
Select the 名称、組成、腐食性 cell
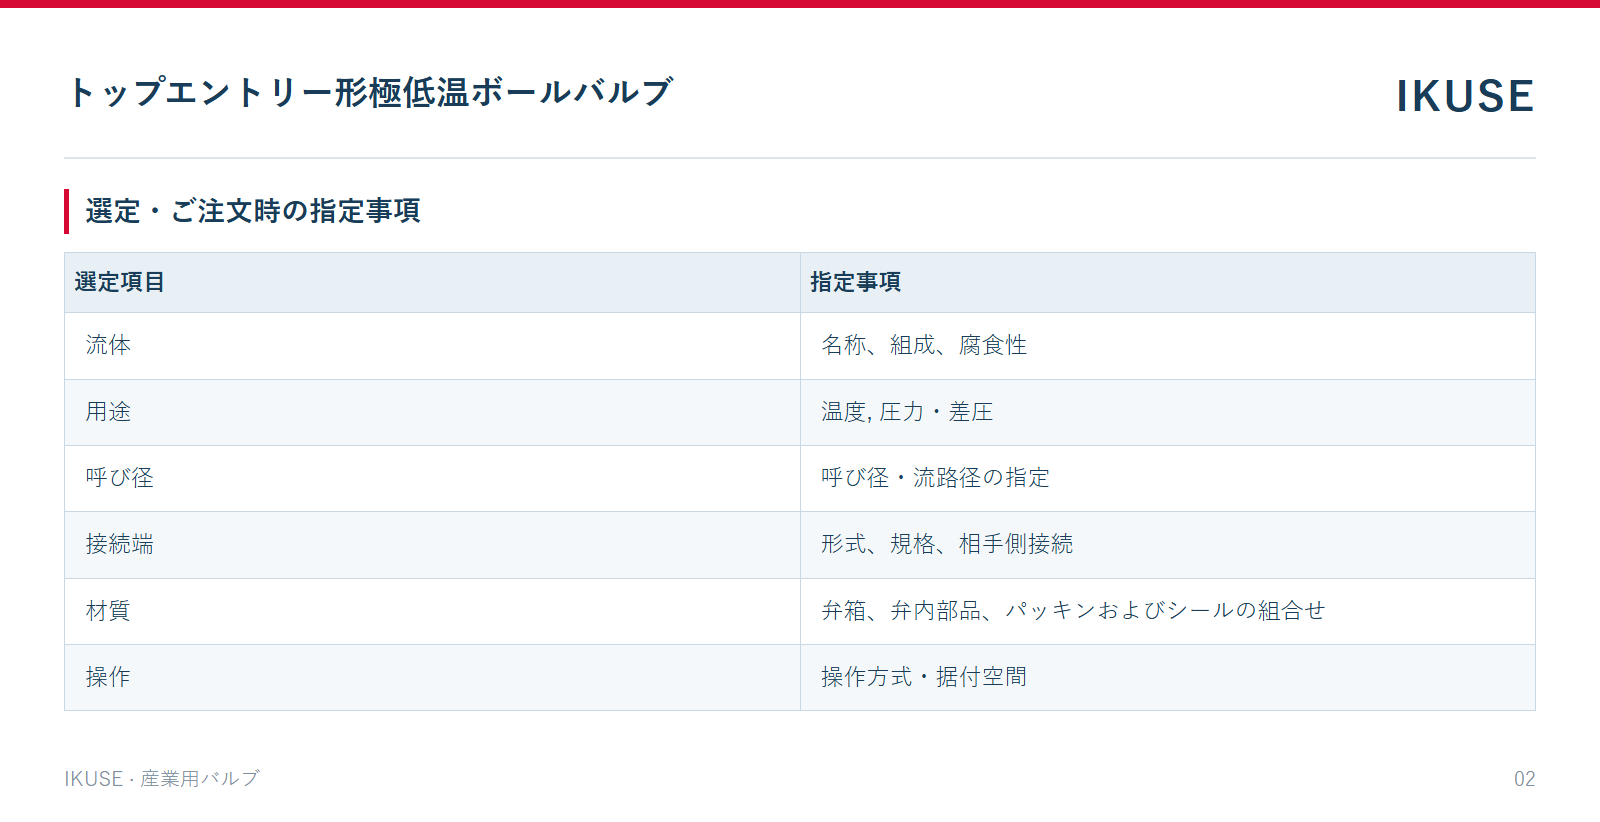[1168, 346]
